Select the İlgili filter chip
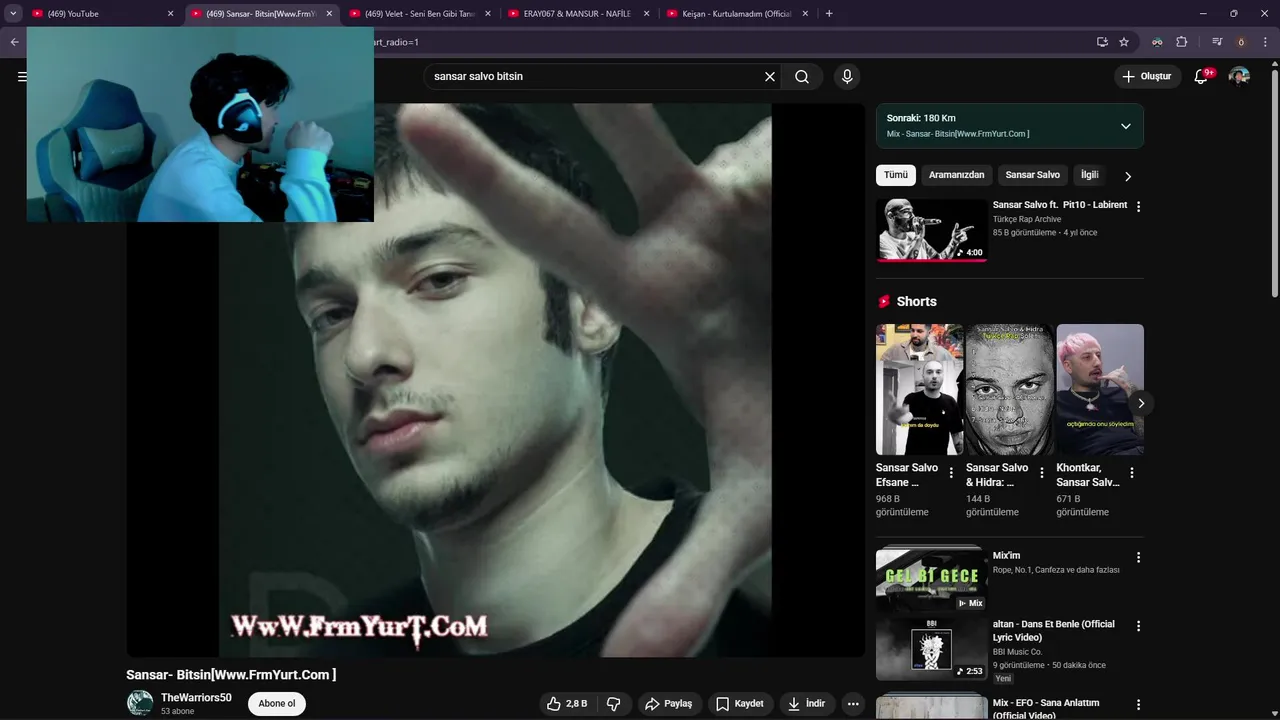The height and width of the screenshot is (720, 1280). pyautogui.click(x=1089, y=175)
